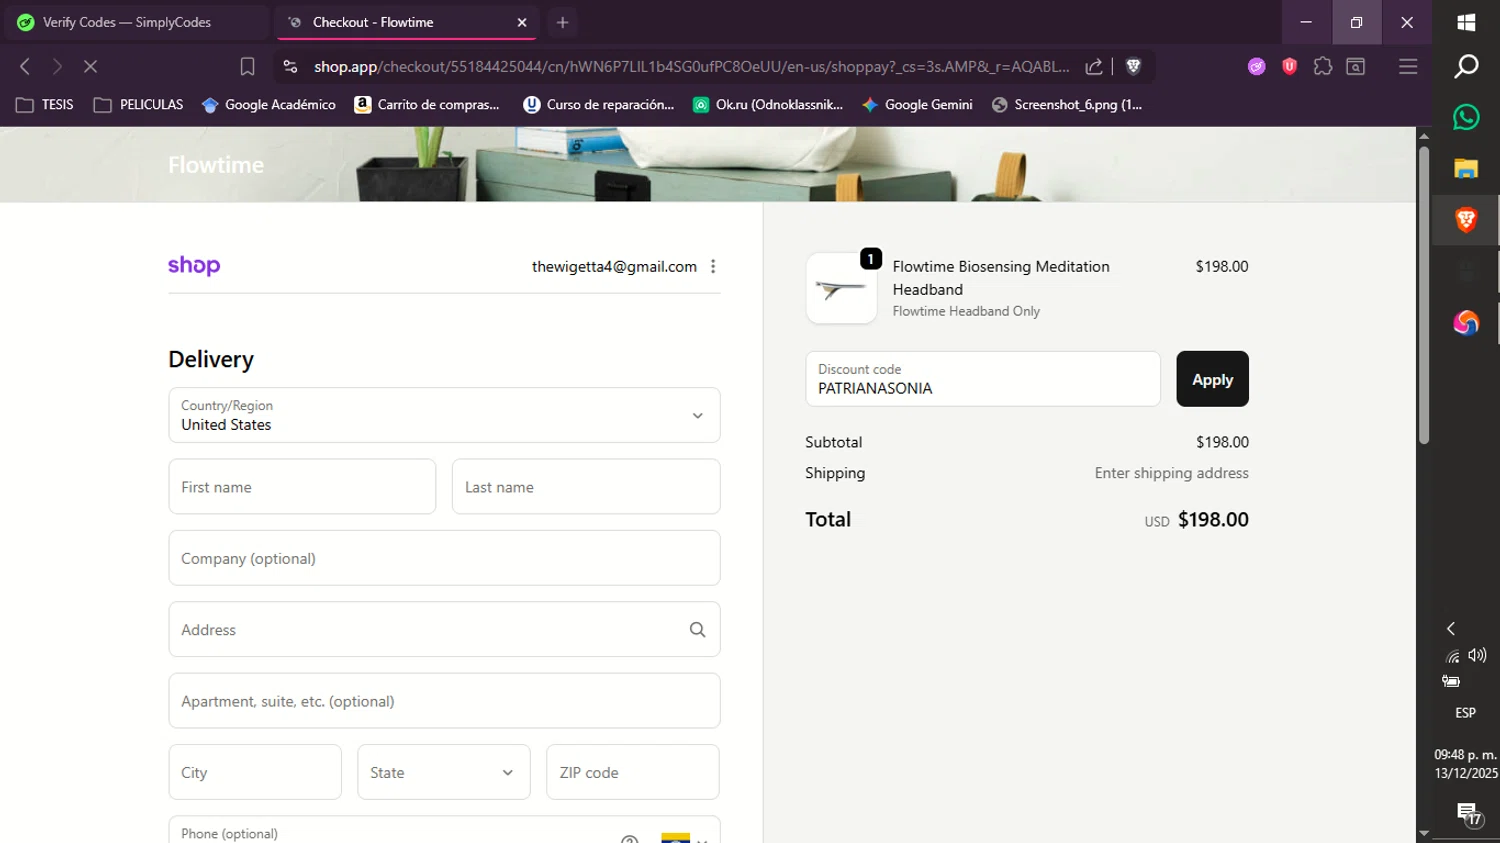
Task: Open the Curso de reparación bookmark
Action: pyautogui.click(x=599, y=104)
